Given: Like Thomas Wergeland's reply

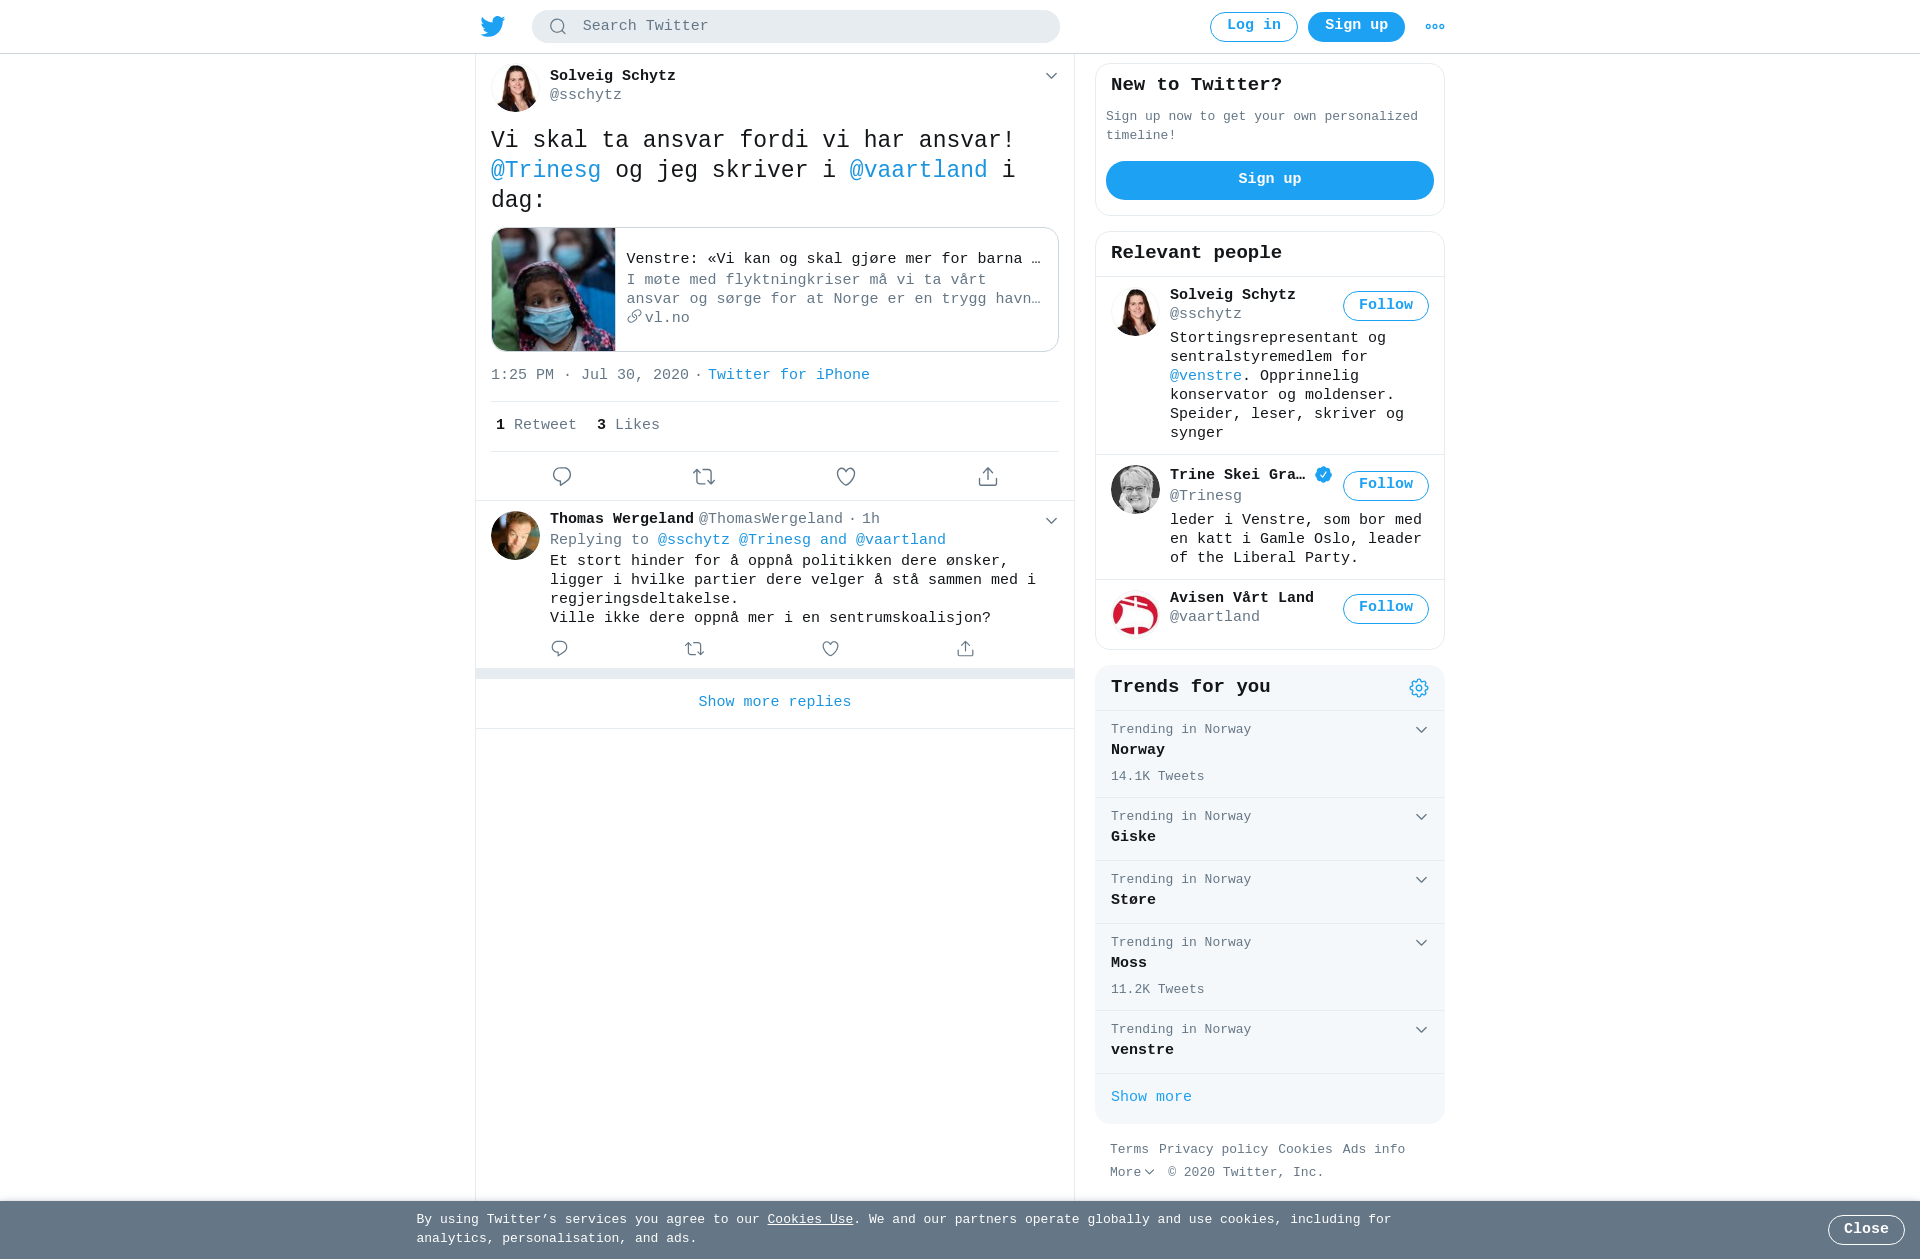Looking at the screenshot, I should (830, 649).
